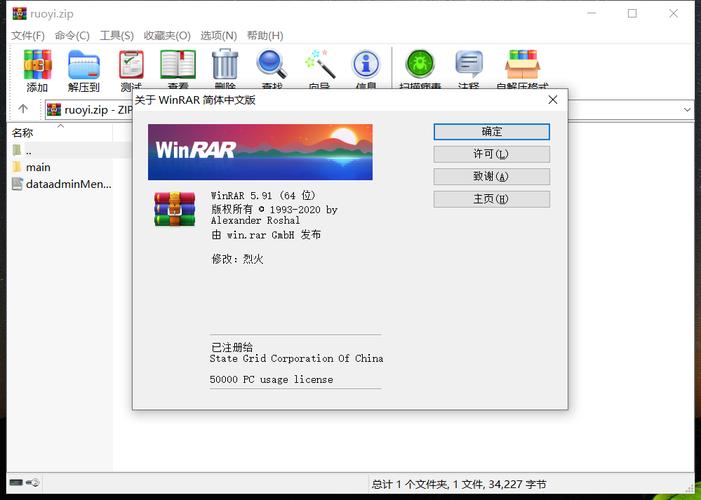Open the 工具(S) menu
701x500 pixels.
click(117, 35)
